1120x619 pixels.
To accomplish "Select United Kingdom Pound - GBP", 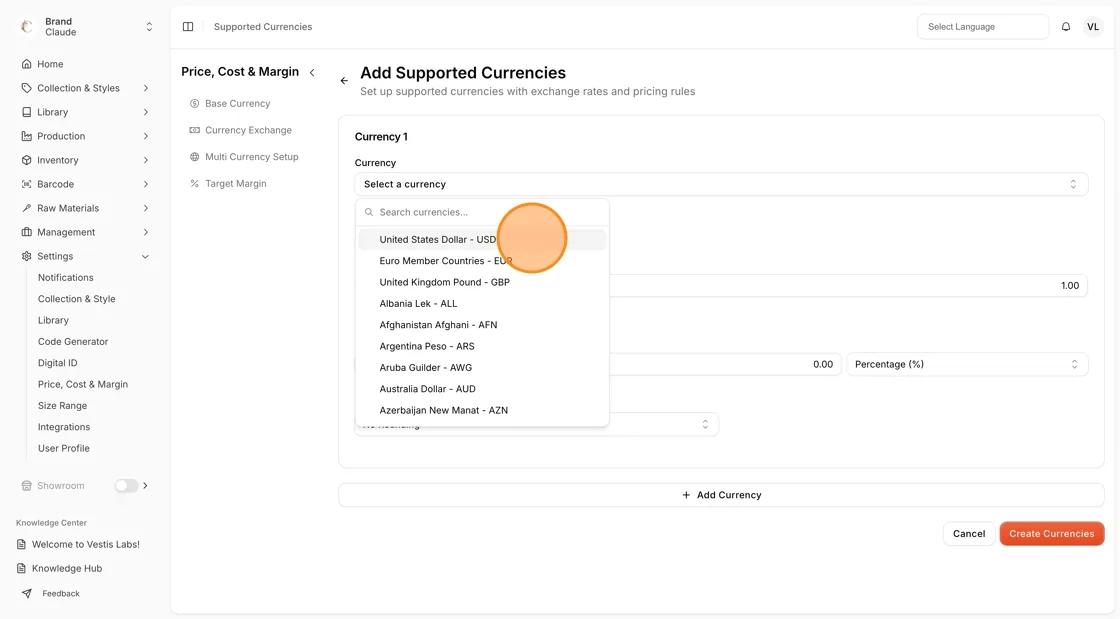I will click(482, 282).
